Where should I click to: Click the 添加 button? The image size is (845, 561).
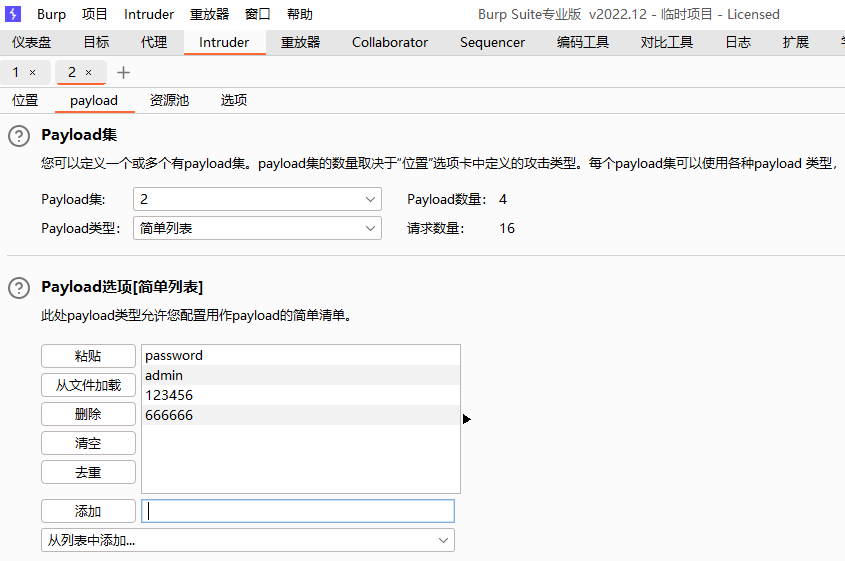point(88,511)
